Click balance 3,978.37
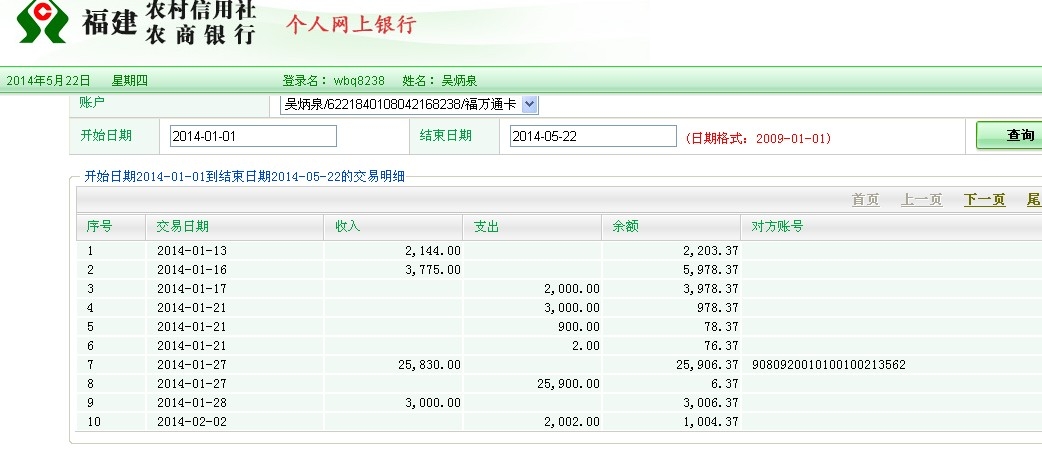The image size is (1042, 452). click(x=710, y=289)
